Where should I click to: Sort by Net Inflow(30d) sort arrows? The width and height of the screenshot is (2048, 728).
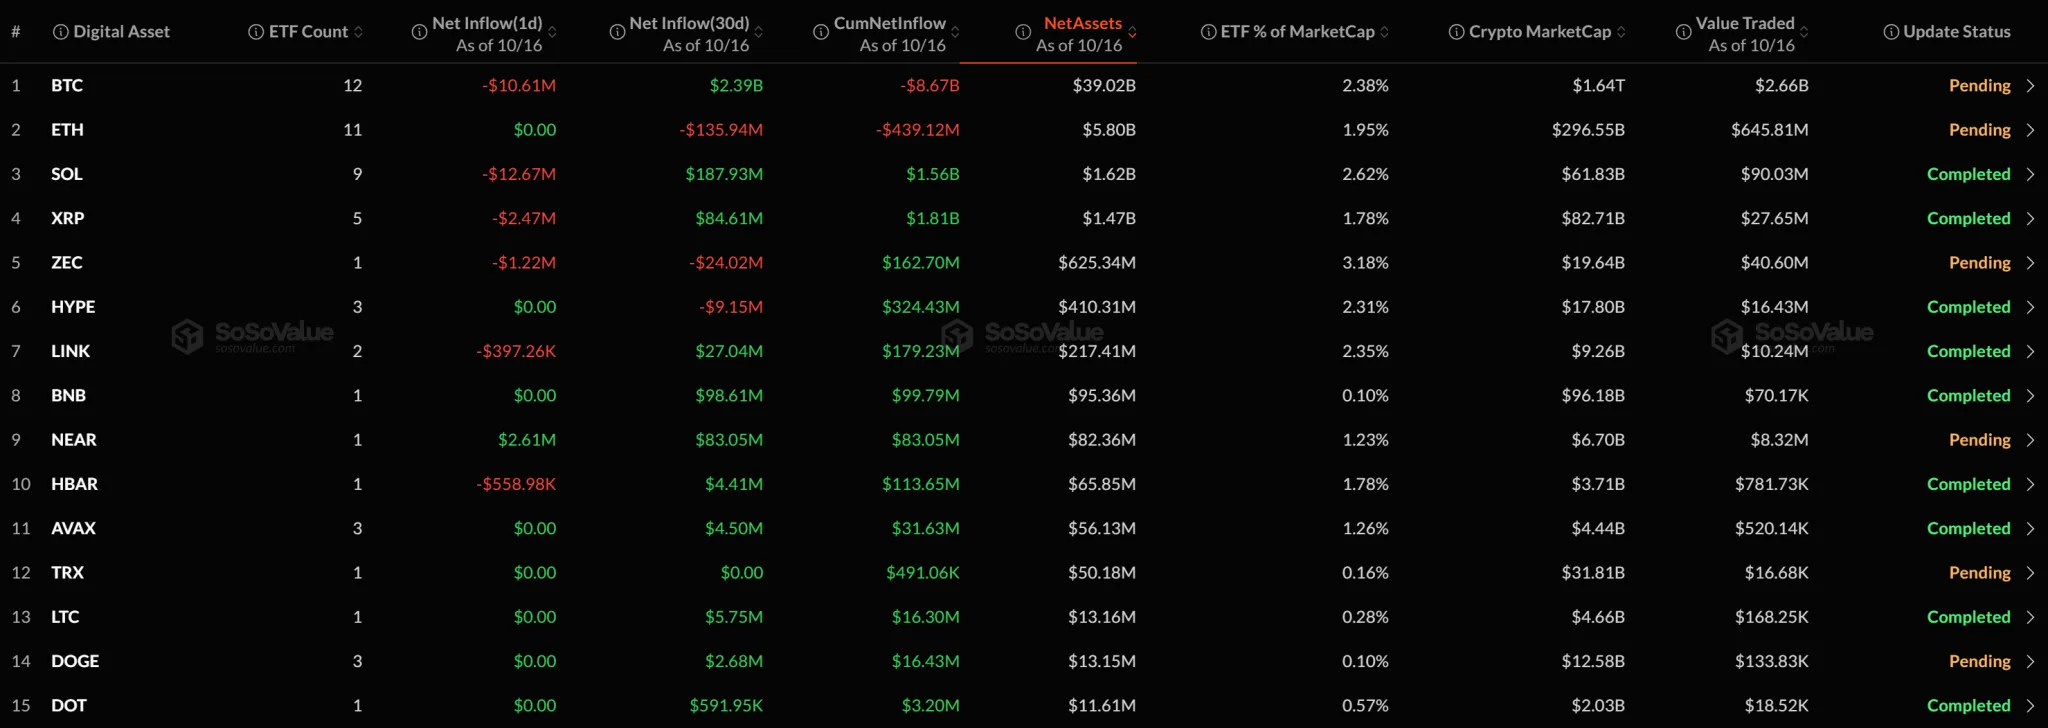point(758,32)
